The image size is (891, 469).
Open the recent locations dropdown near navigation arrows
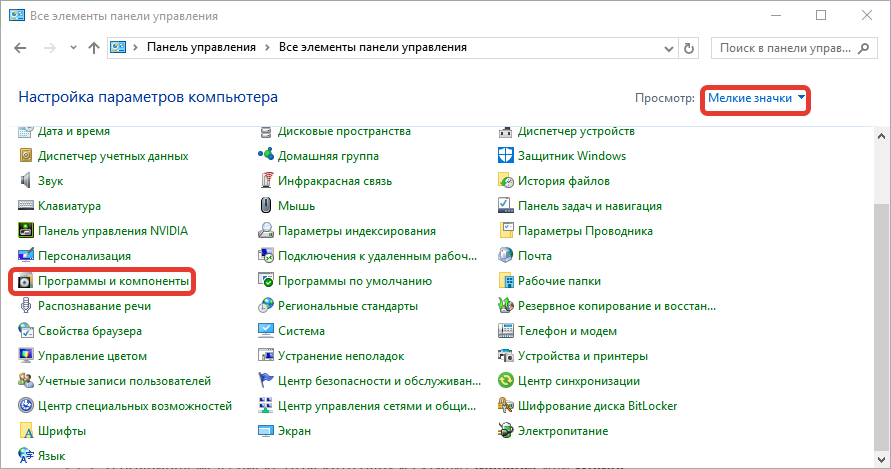[74, 48]
